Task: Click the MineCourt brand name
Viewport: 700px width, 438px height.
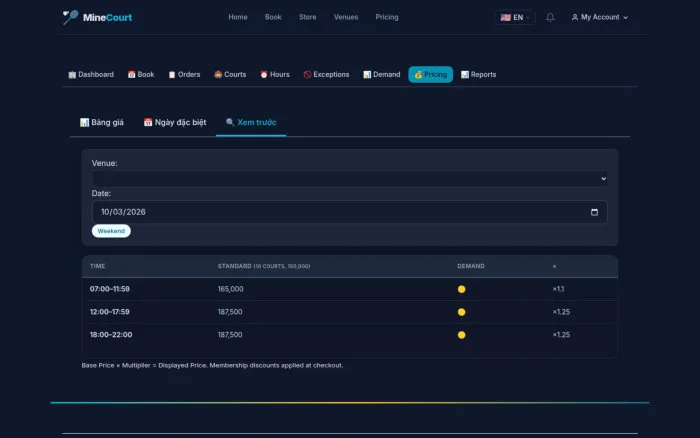Action: tap(107, 17)
